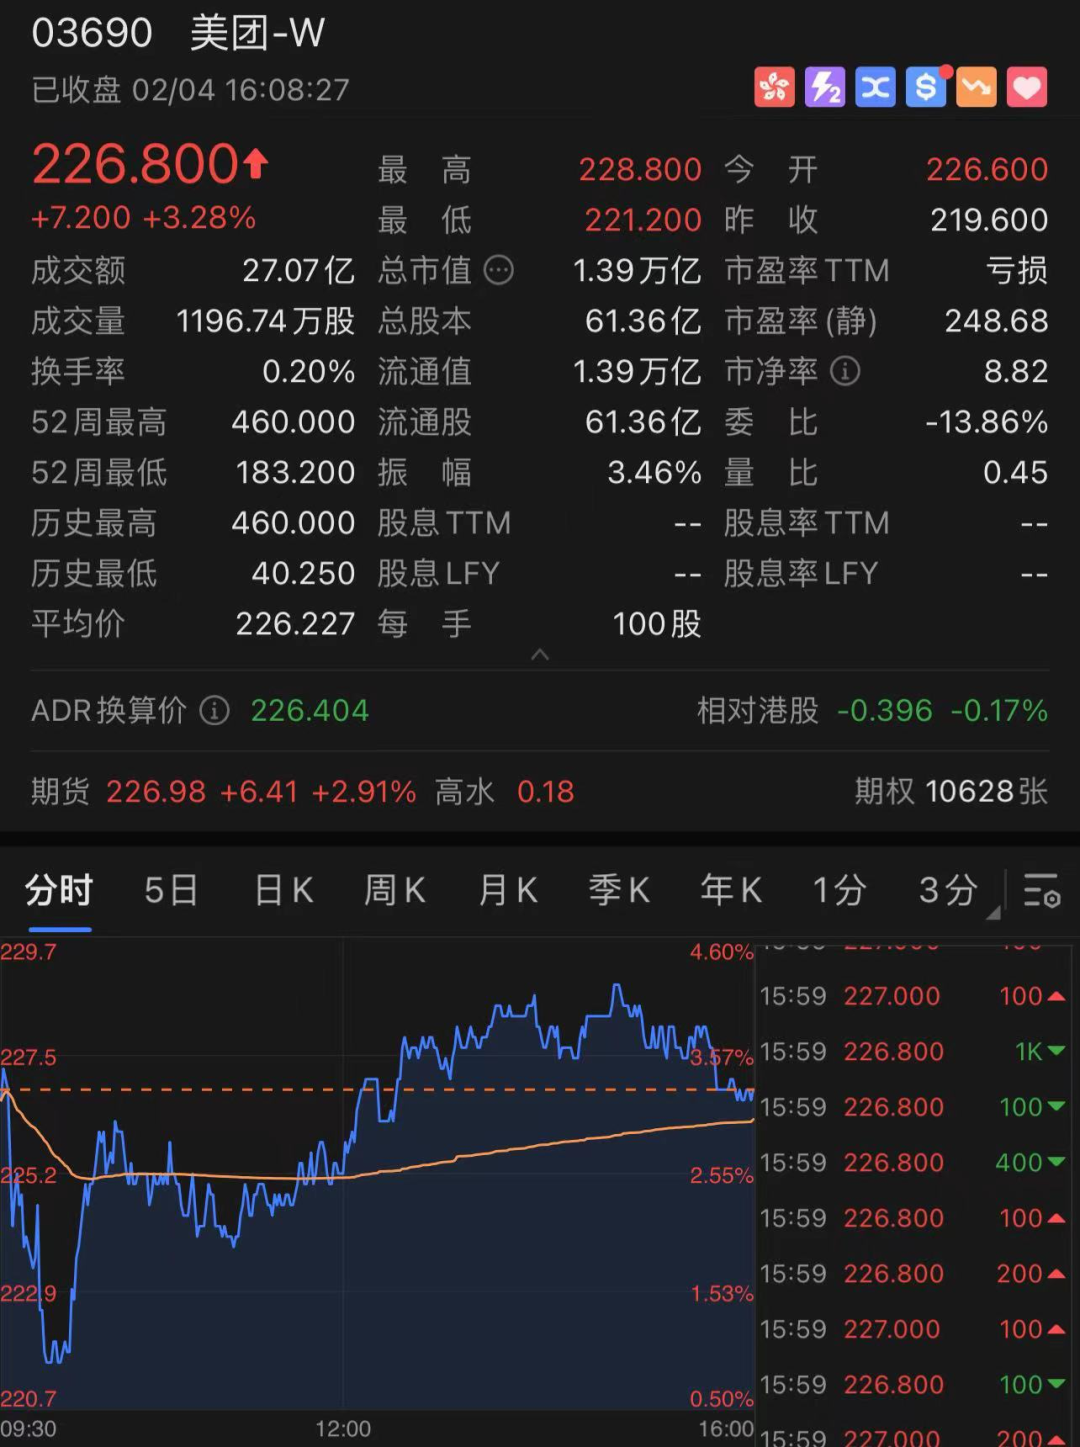The image size is (1080, 1447).
Task: Tap the 最高 value 228.800
Action: pos(640,169)
